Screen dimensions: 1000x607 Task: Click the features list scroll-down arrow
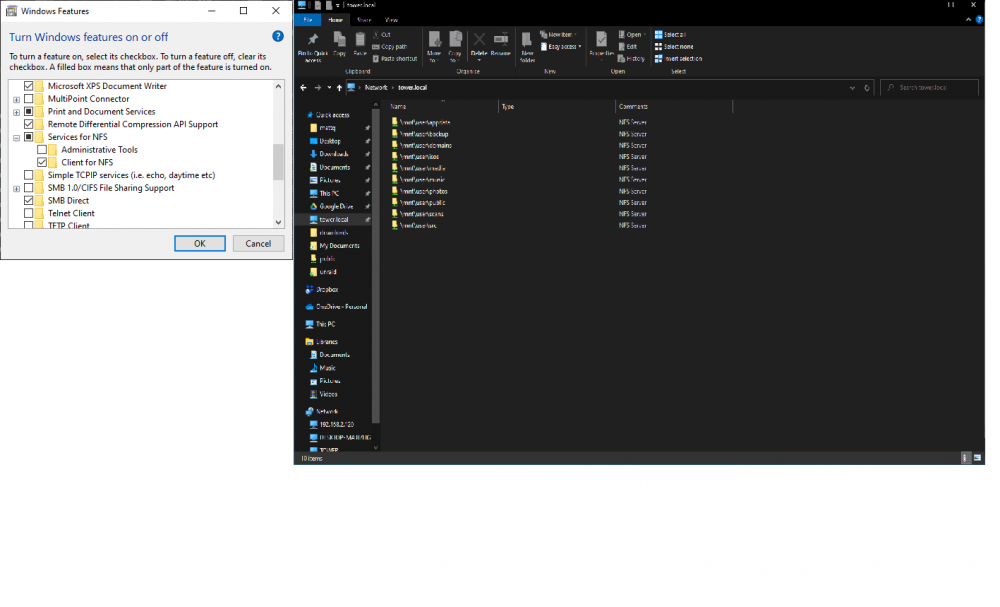pos(279,222)
